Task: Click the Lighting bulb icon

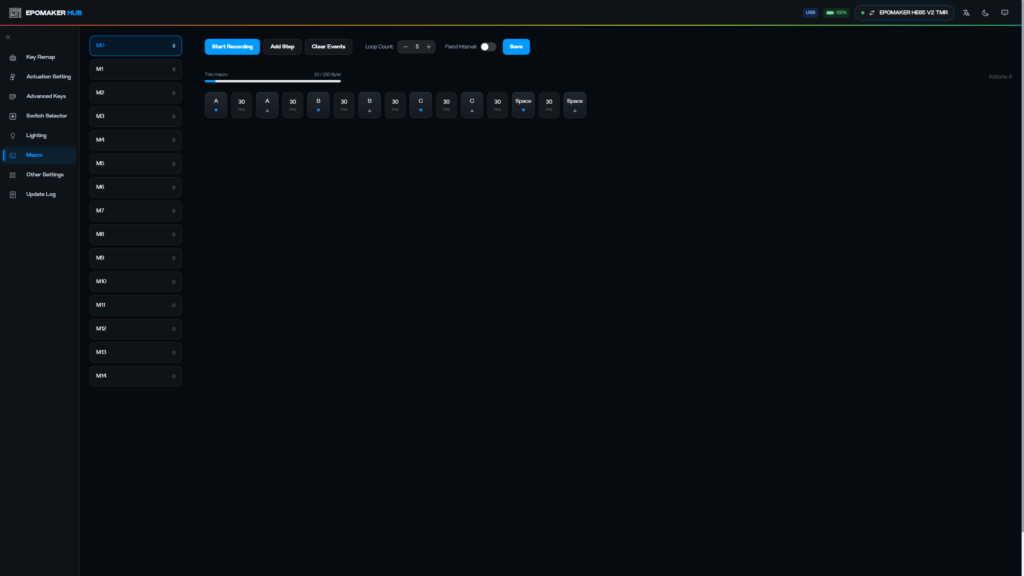Action: tap(12, 136)
